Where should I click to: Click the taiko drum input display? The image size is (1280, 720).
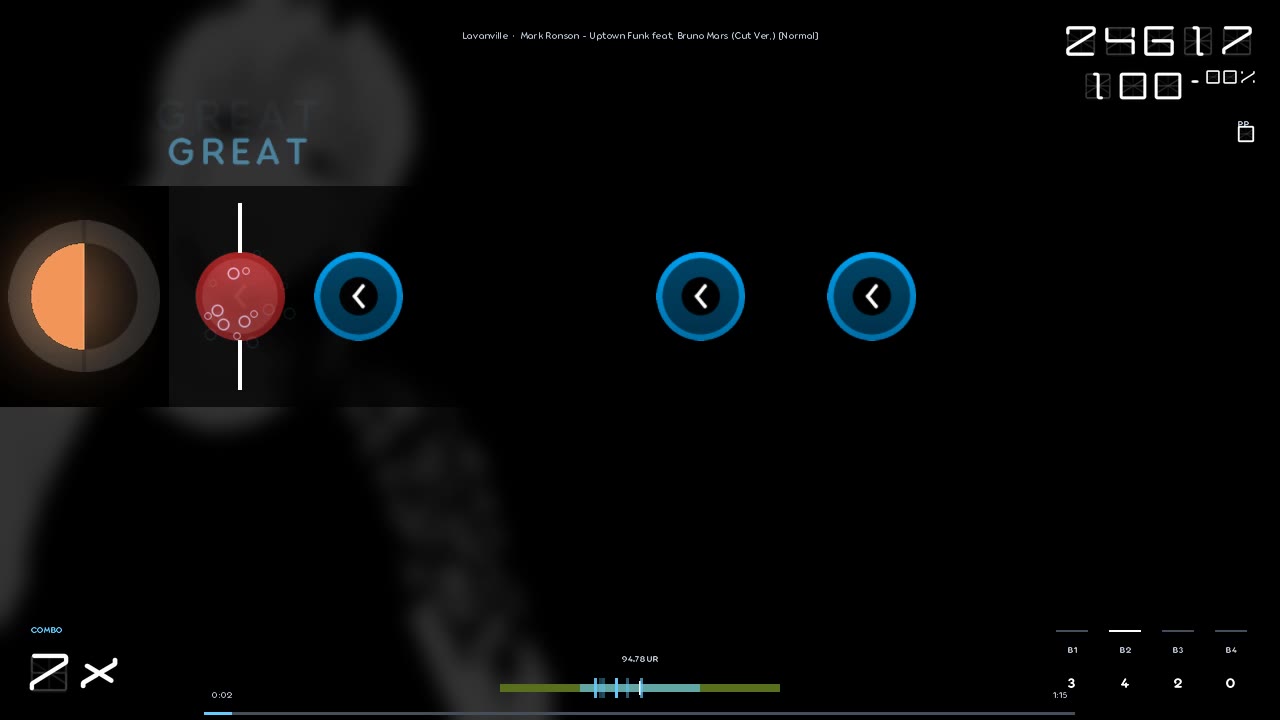point(84,296)
